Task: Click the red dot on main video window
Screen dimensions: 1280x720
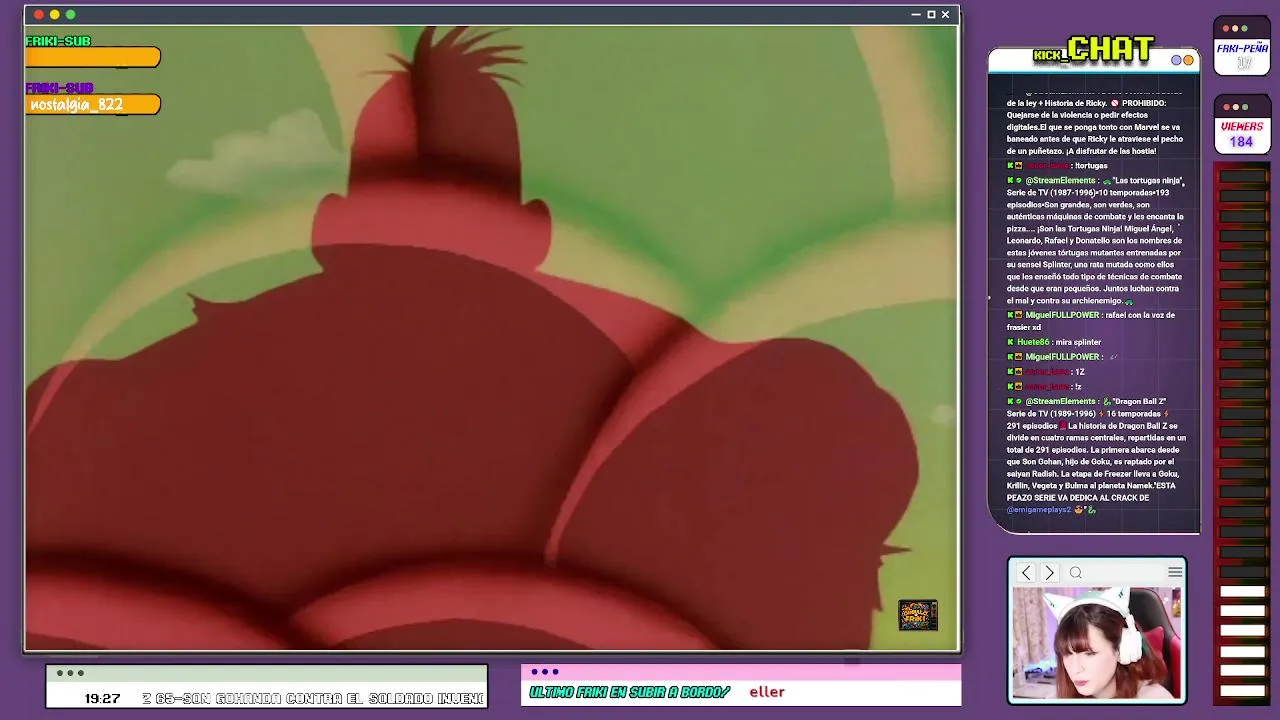Action: tap(39, 14)
